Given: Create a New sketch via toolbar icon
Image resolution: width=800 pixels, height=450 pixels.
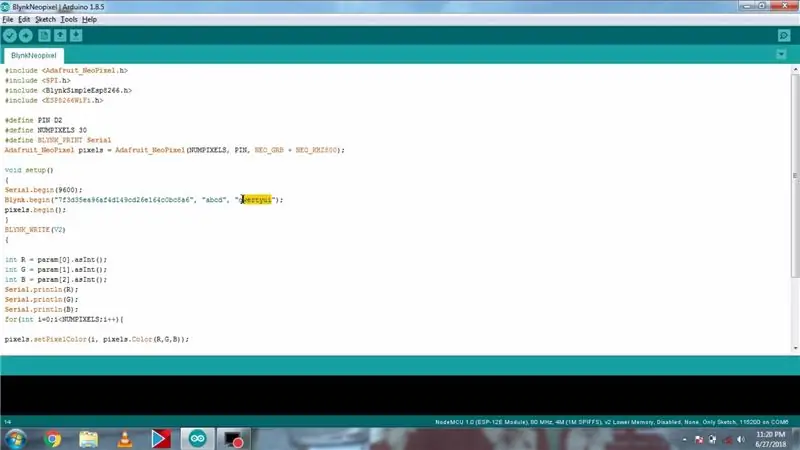Looking at the screenshot, I should (44, 36).
